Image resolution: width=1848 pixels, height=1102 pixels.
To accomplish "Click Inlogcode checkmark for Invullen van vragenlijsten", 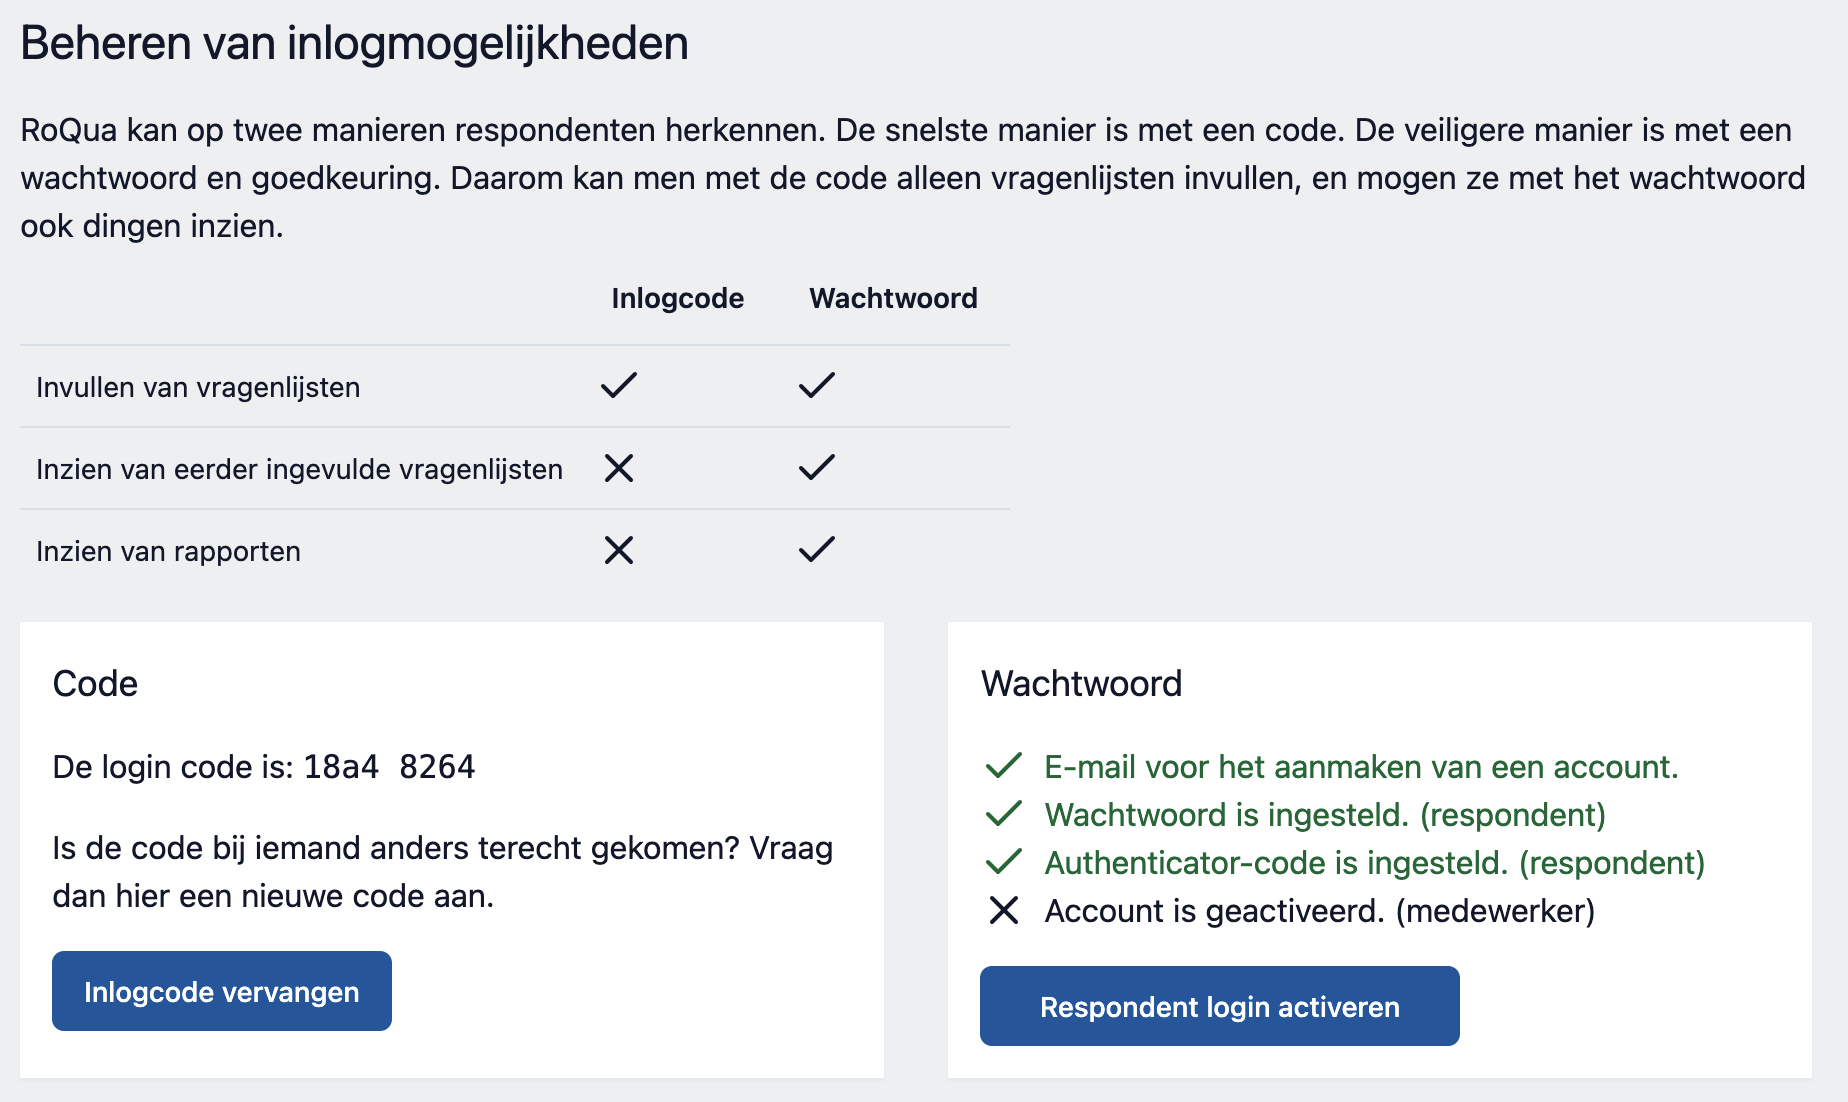I will pos(619,386).
